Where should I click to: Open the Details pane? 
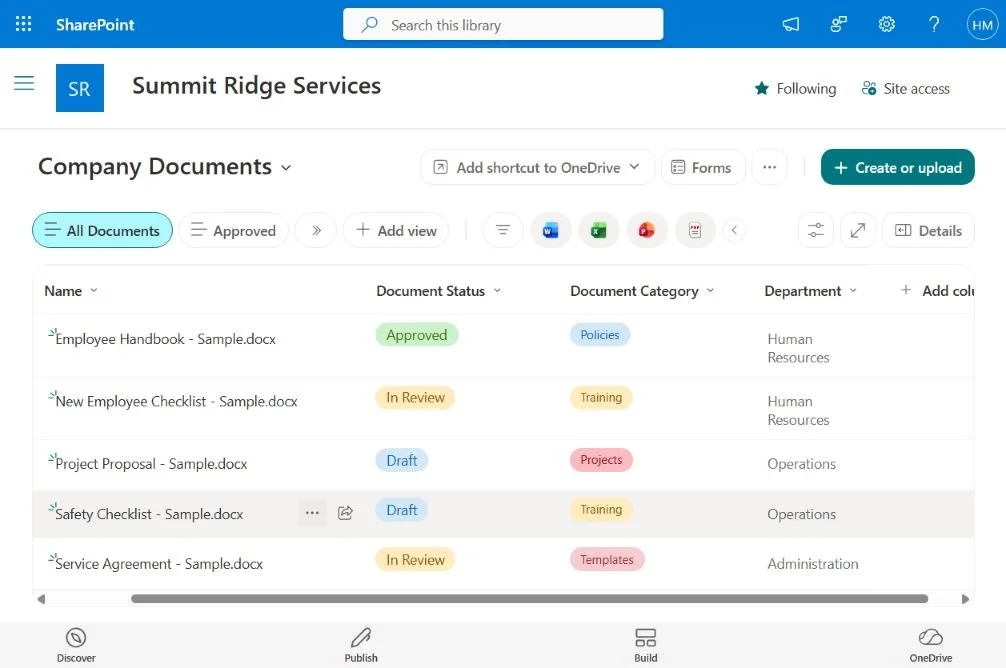(928, 230)
